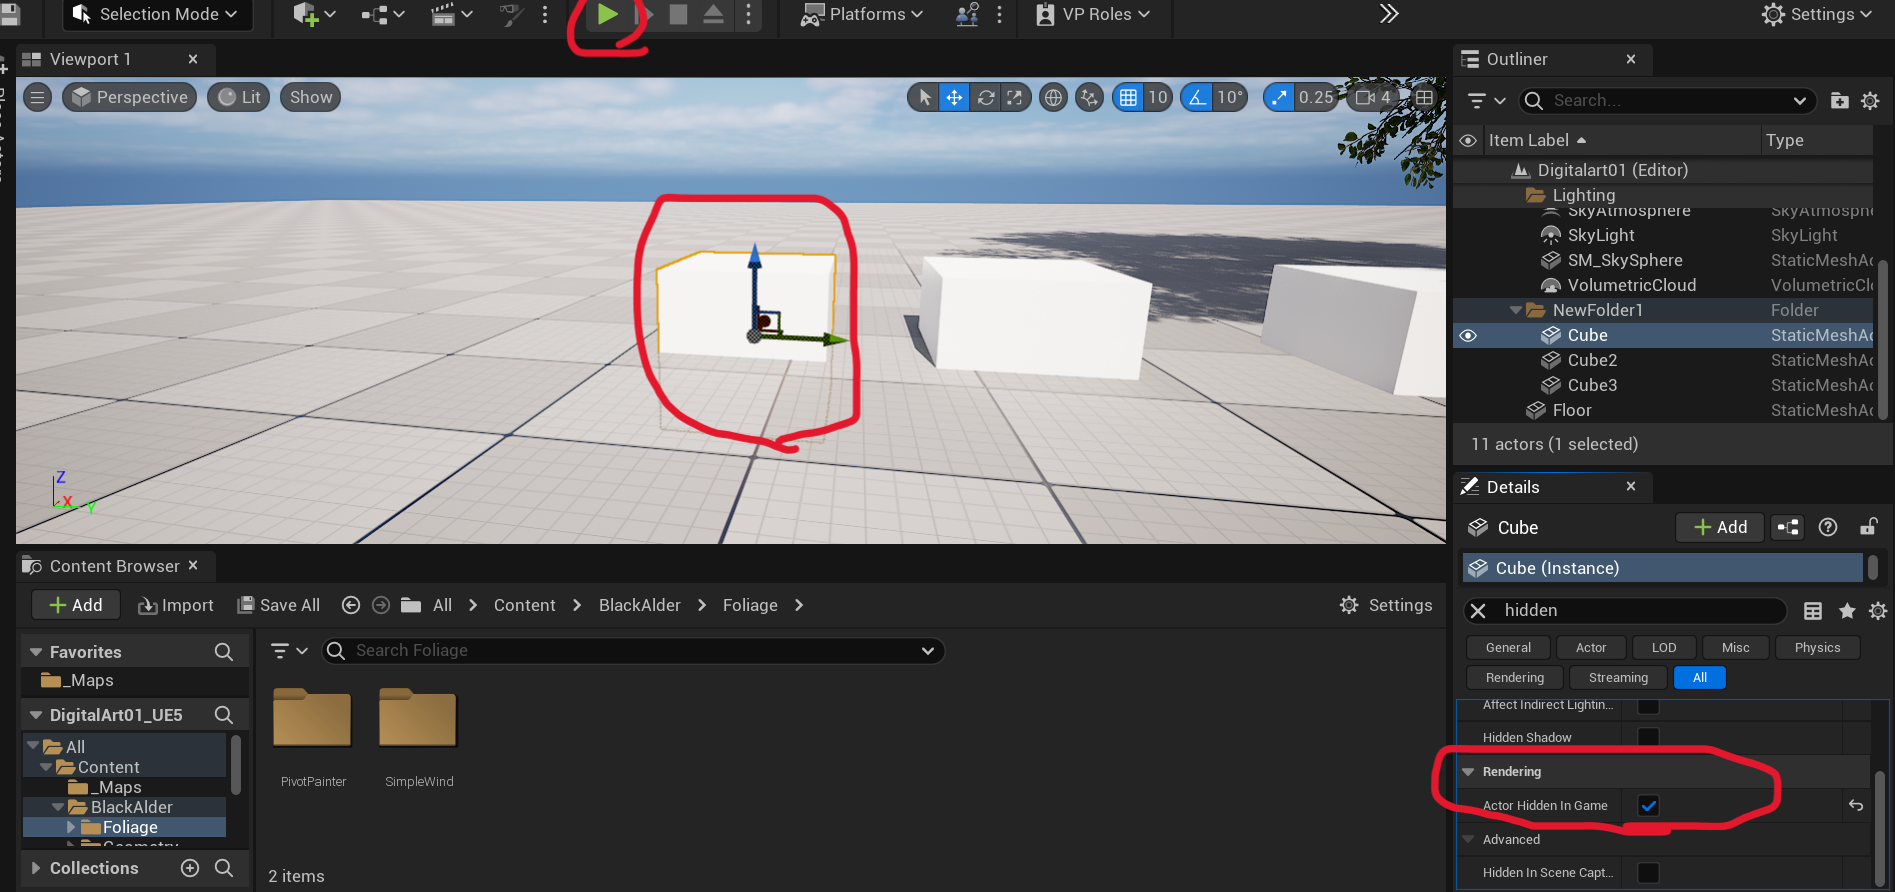1895x892 pixels.
Task: Click the Eject button in play toolbar
Action: tap(713, 14)
